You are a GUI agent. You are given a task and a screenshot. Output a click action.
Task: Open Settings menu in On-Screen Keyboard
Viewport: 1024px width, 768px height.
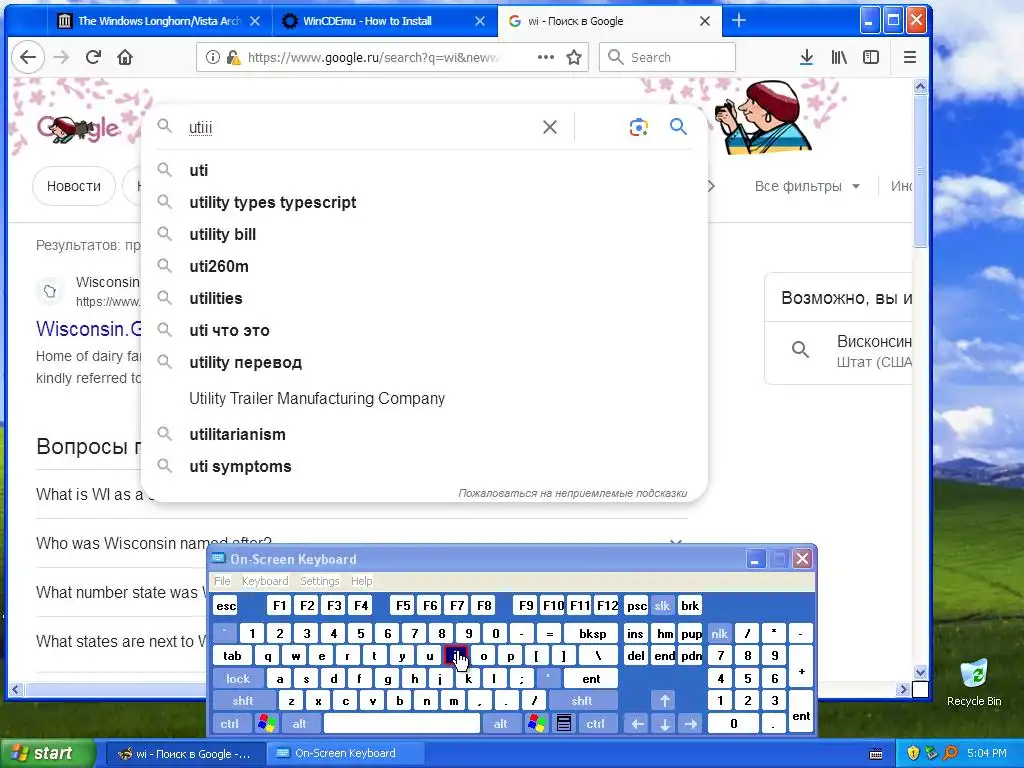click(x=319, y=581)
